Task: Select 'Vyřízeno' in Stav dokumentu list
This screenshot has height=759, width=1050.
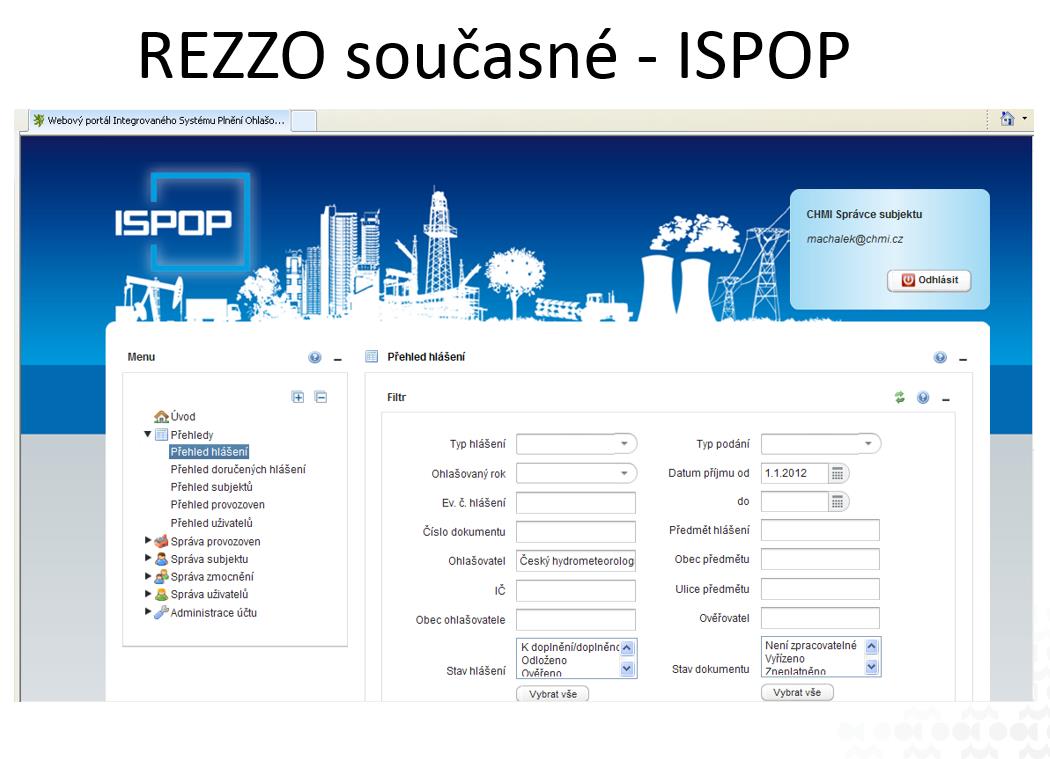Action: pos(785,659)
